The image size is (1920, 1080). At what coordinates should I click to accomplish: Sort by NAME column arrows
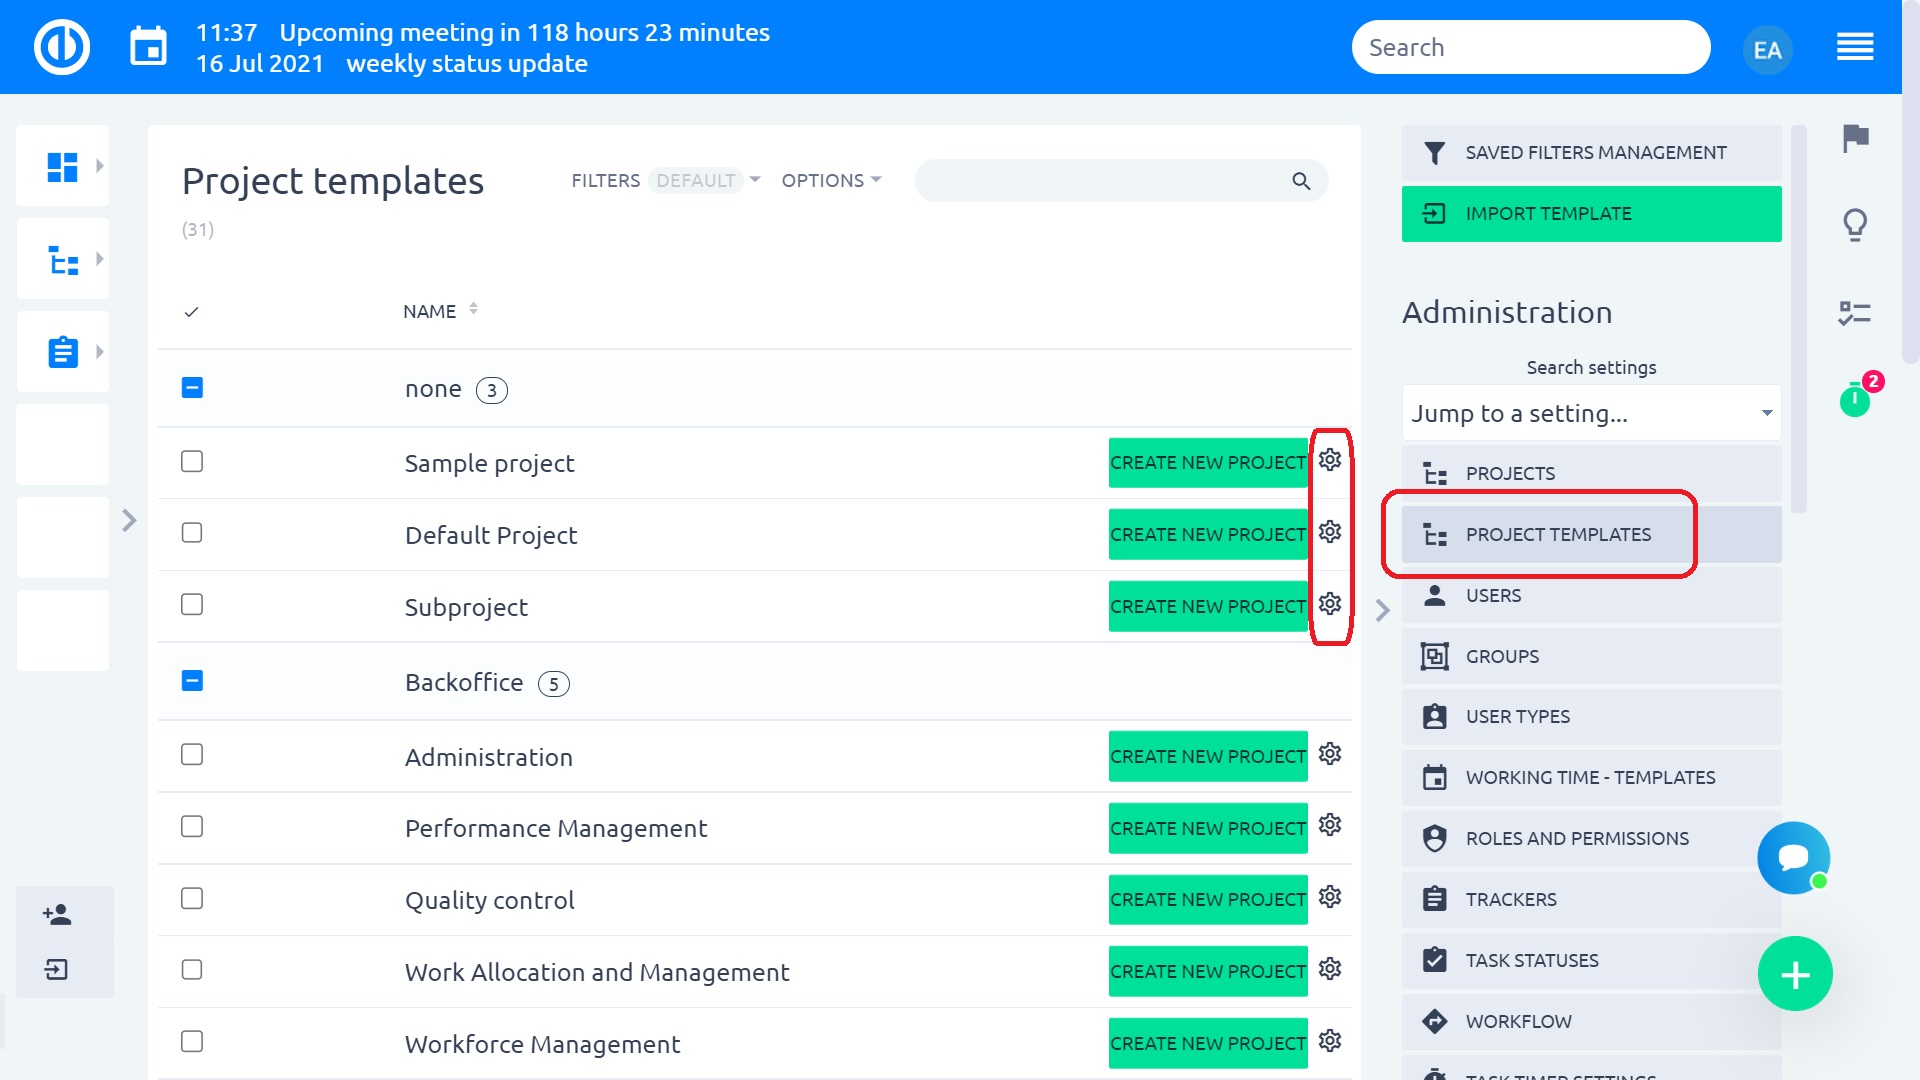coord(473,309)
